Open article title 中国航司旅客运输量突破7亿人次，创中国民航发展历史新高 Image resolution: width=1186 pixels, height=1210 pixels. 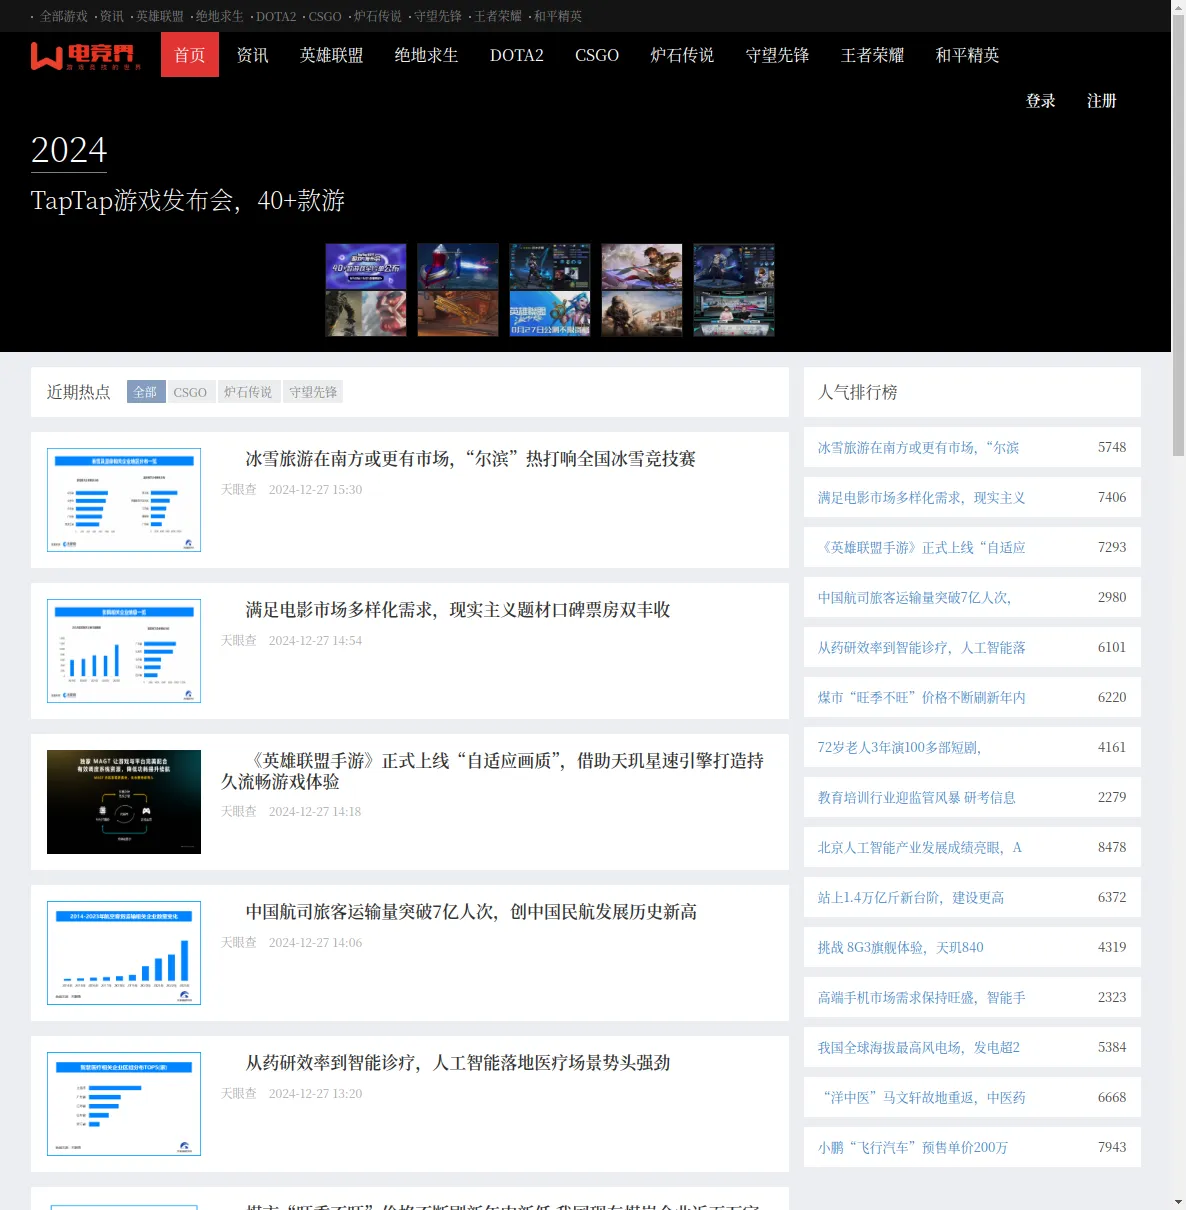pos(472,912)
